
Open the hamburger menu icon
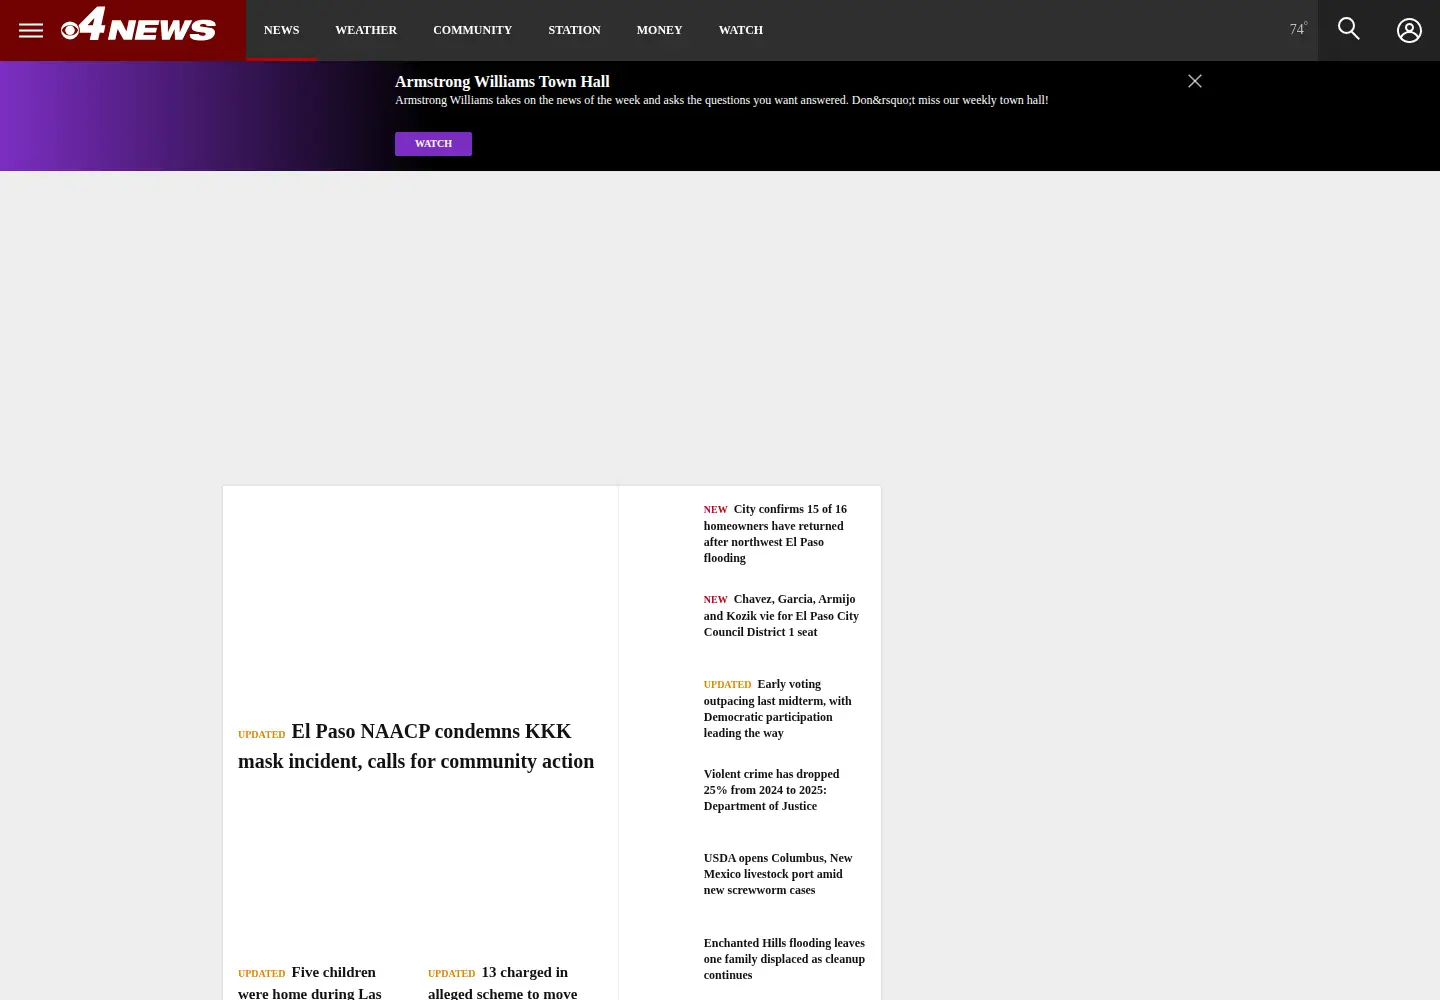click(31, 30)
